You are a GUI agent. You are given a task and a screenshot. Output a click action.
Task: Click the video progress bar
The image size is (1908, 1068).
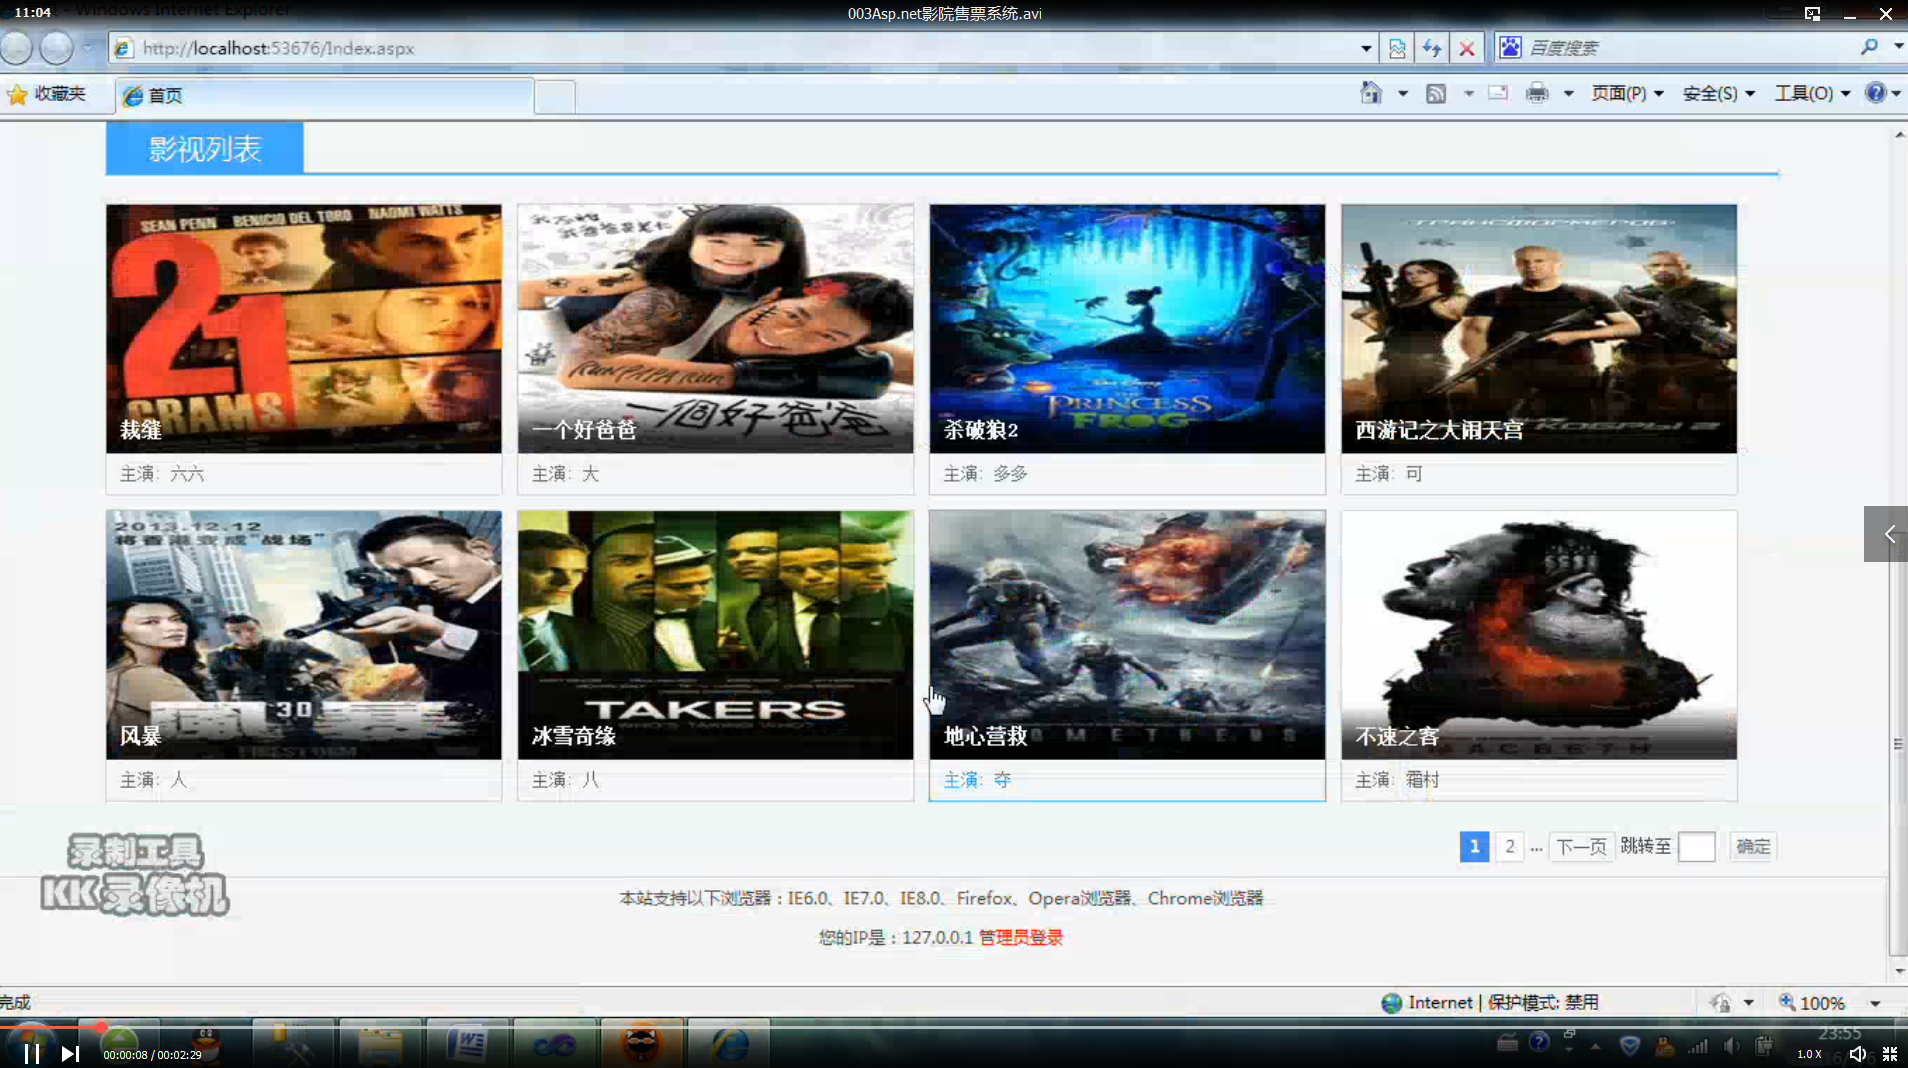pos(954,1026)
